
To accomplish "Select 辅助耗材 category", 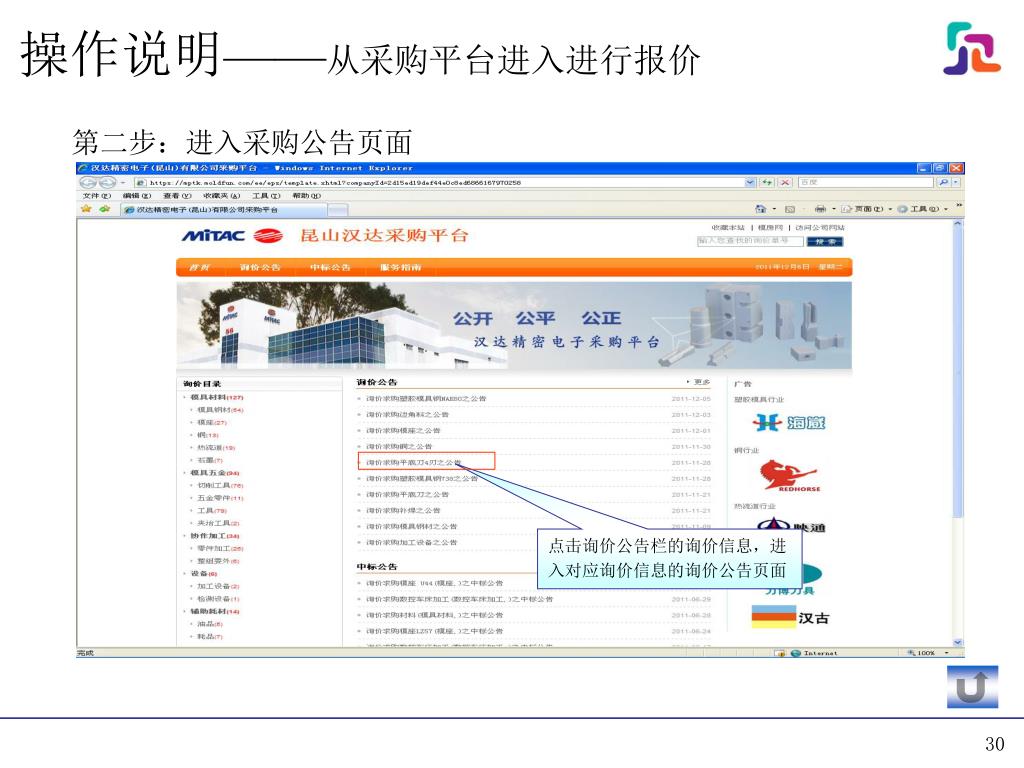I will [215, 611].
